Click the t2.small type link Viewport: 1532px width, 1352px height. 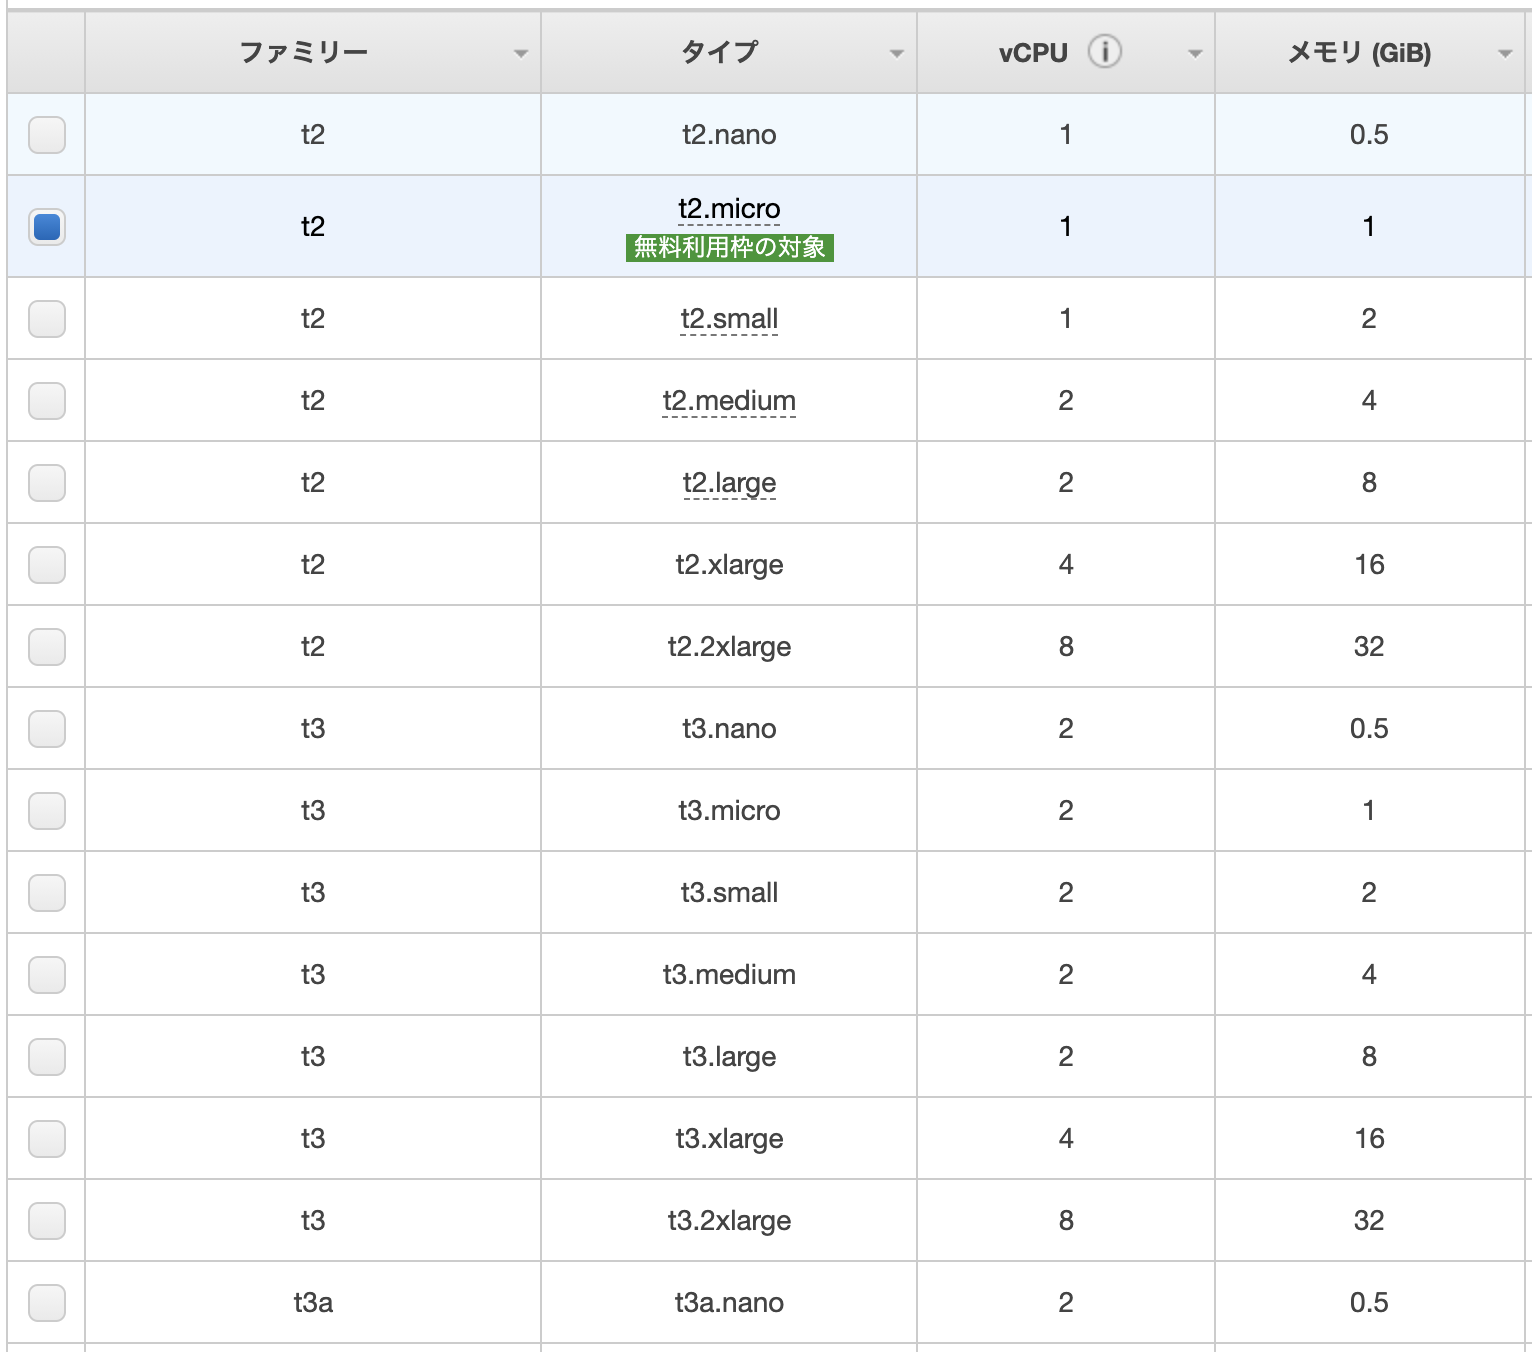coord(729,319)
